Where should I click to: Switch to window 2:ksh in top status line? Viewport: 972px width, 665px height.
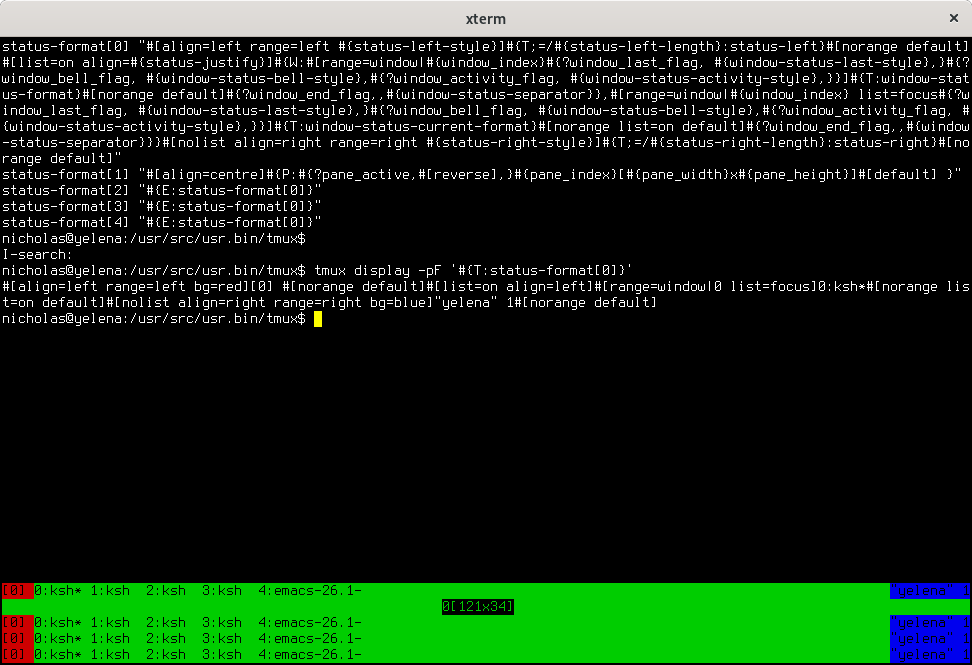166,591
